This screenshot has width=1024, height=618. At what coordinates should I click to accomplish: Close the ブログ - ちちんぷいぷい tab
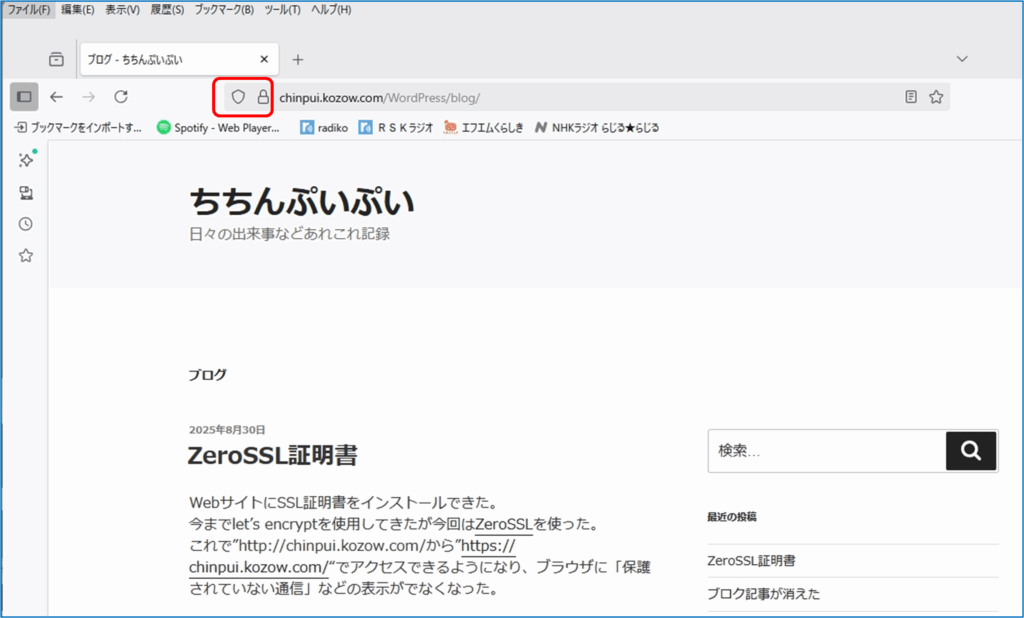click(264, 59)
